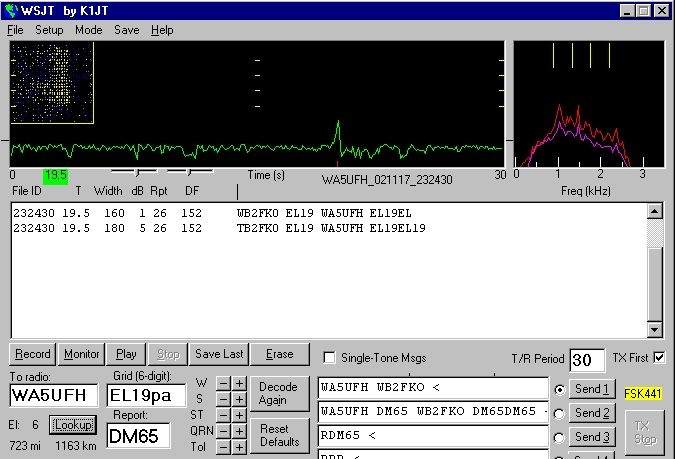Click the Record button
The width and height of the screenshot is (675, 459).
(33, 354)
